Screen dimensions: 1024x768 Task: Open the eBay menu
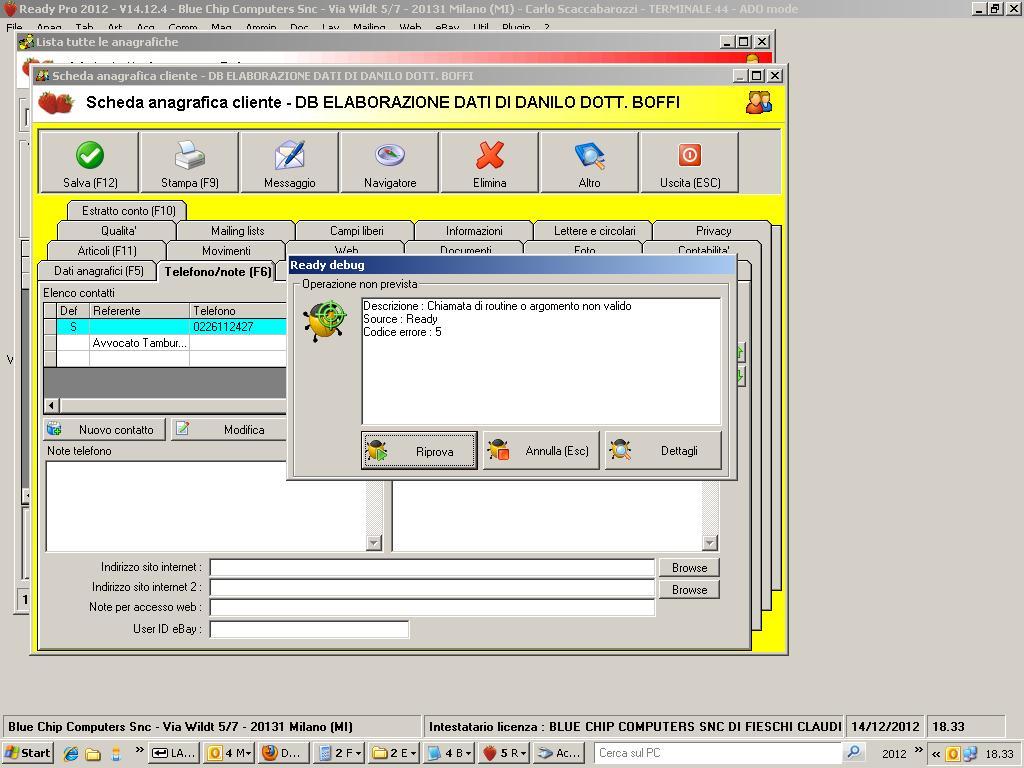click(446, 27)
